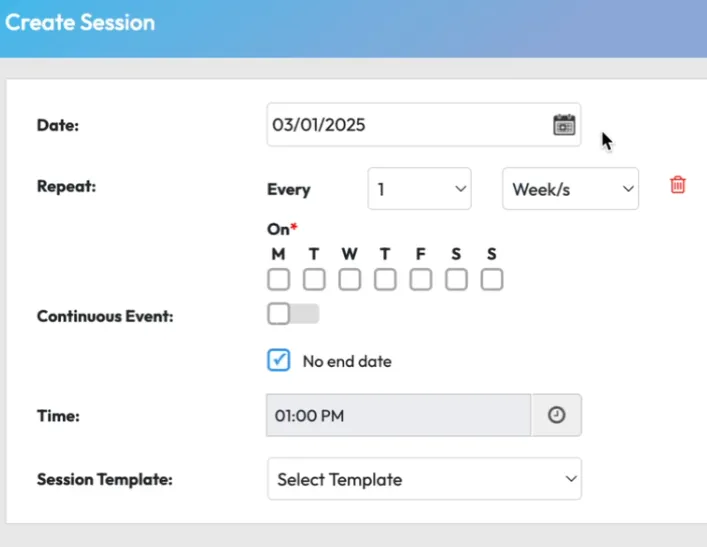Check the Tuesday checkbox
Viewport: 707px width, 547px height.
[x=314, y=279]
